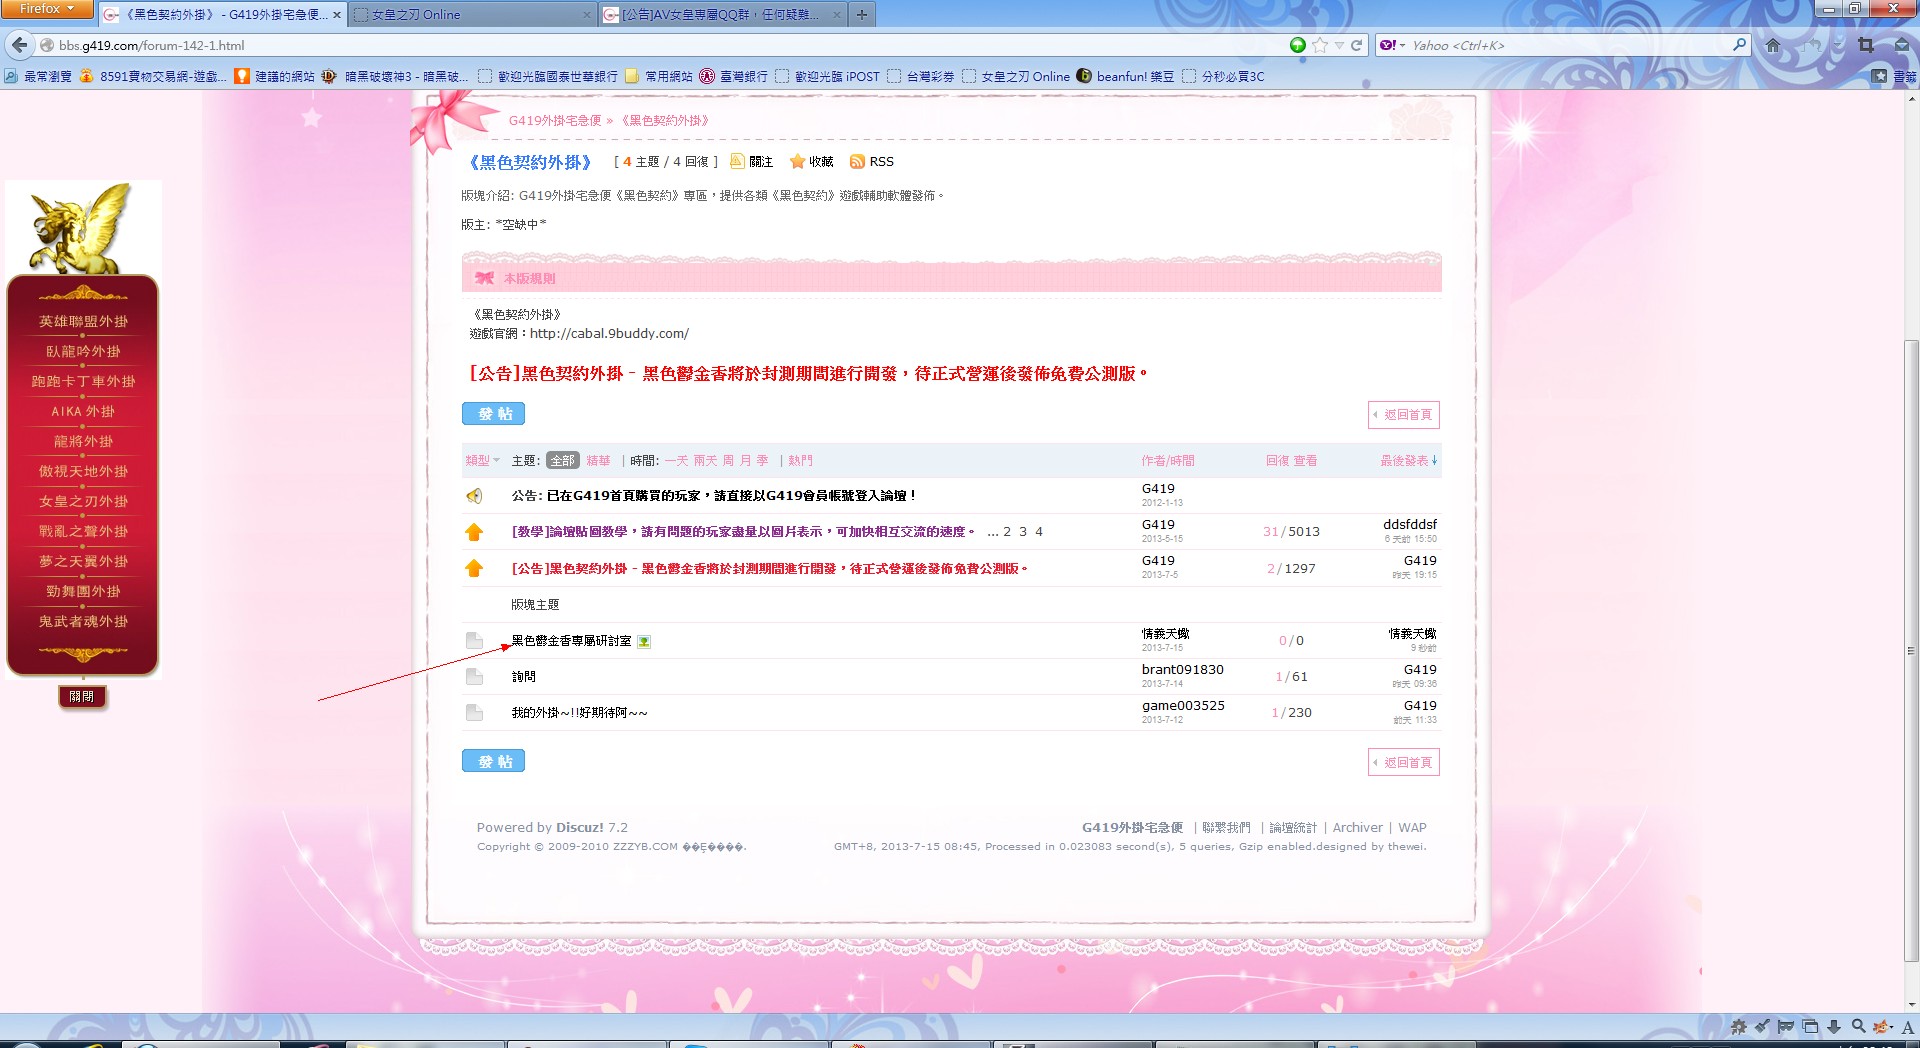1920x1048 pixels.
Task: Click the lower 返回首頁 button
Action: click(1404, 763)
